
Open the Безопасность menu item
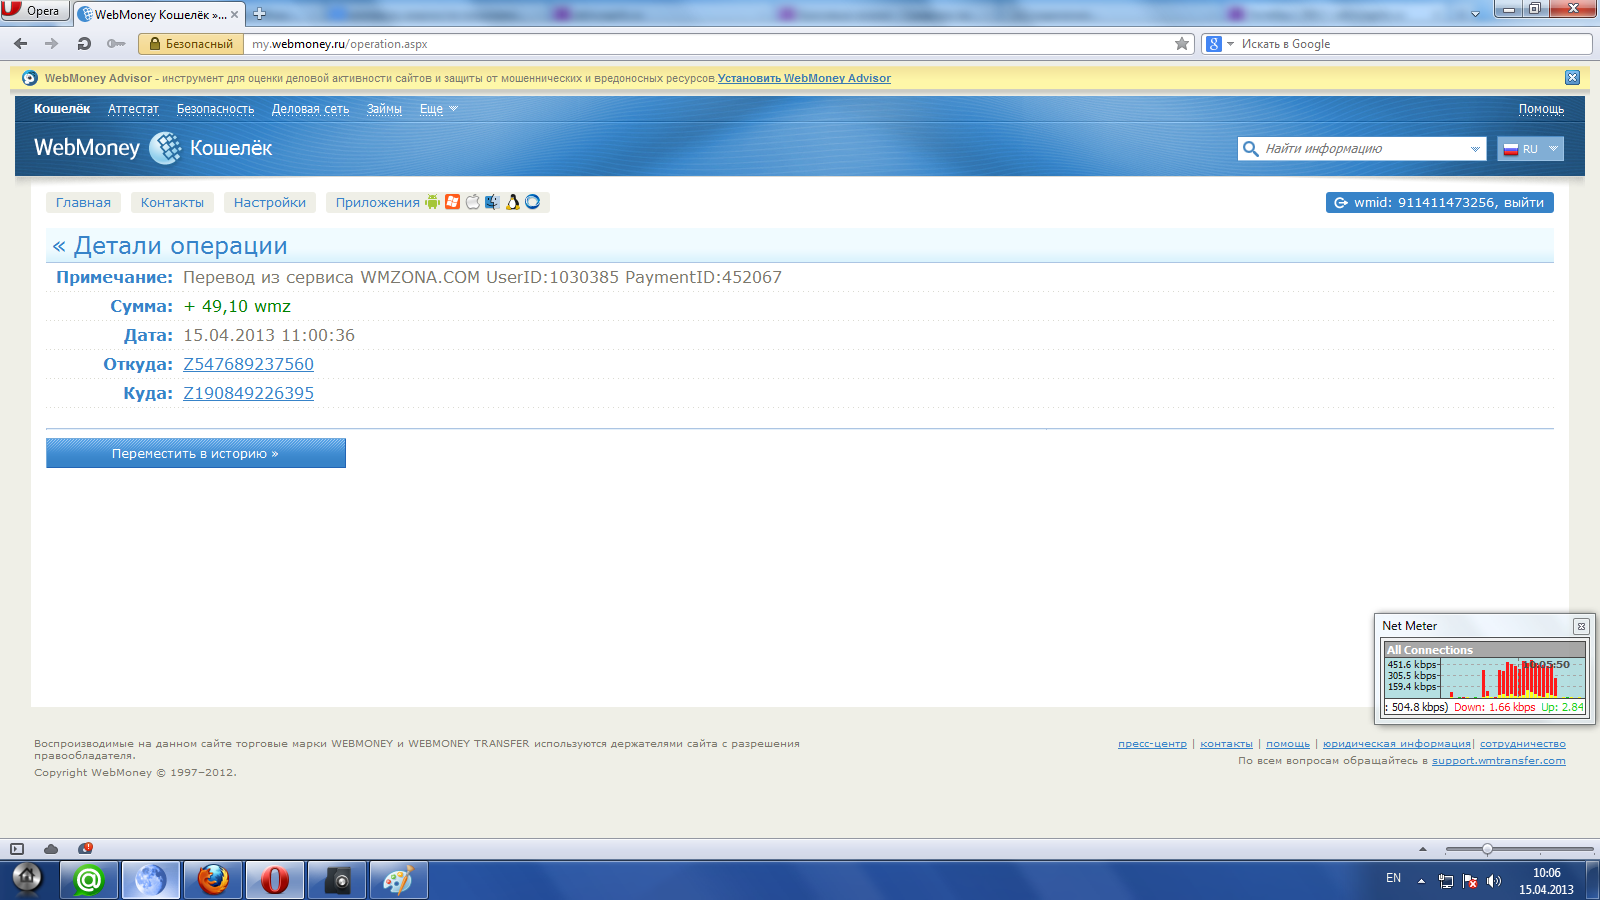(x=215, y=109)
